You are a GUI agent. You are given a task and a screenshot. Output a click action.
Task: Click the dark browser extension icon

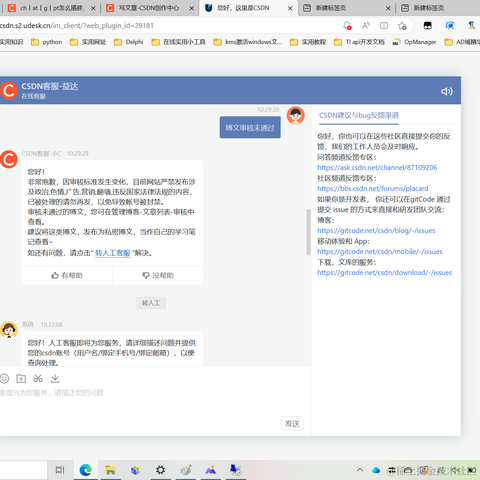point(427,26)
